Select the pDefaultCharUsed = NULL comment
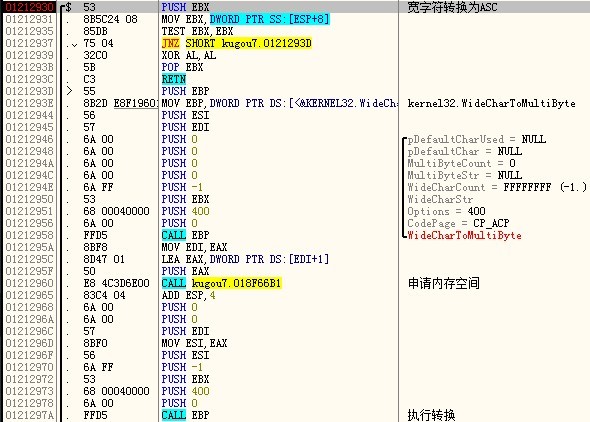Viewport: 590px width, 422px height. point(477,140)
